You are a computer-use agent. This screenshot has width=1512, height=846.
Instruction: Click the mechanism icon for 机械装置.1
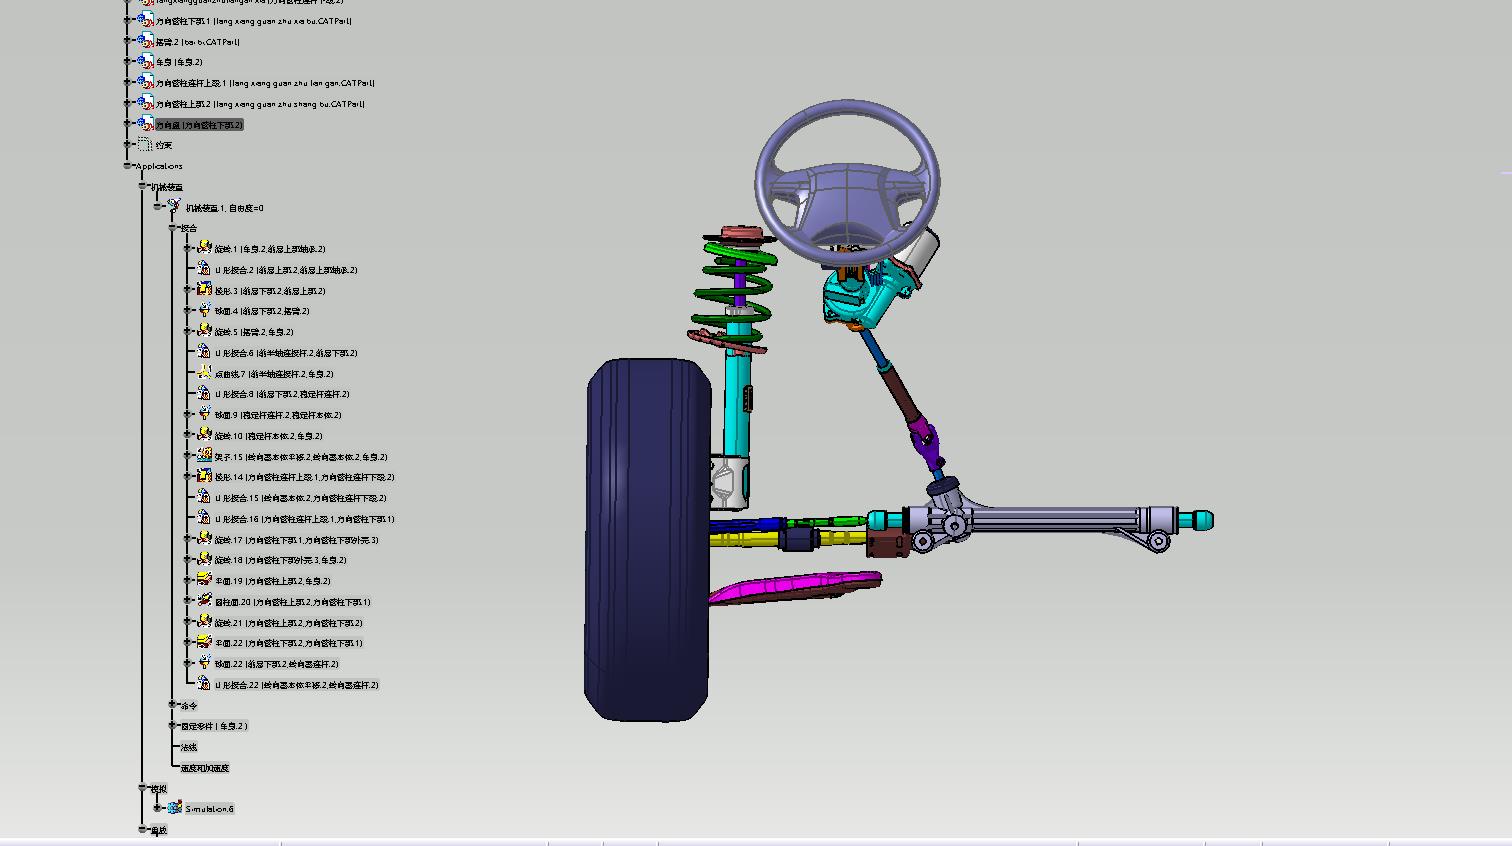pos(174,207)
